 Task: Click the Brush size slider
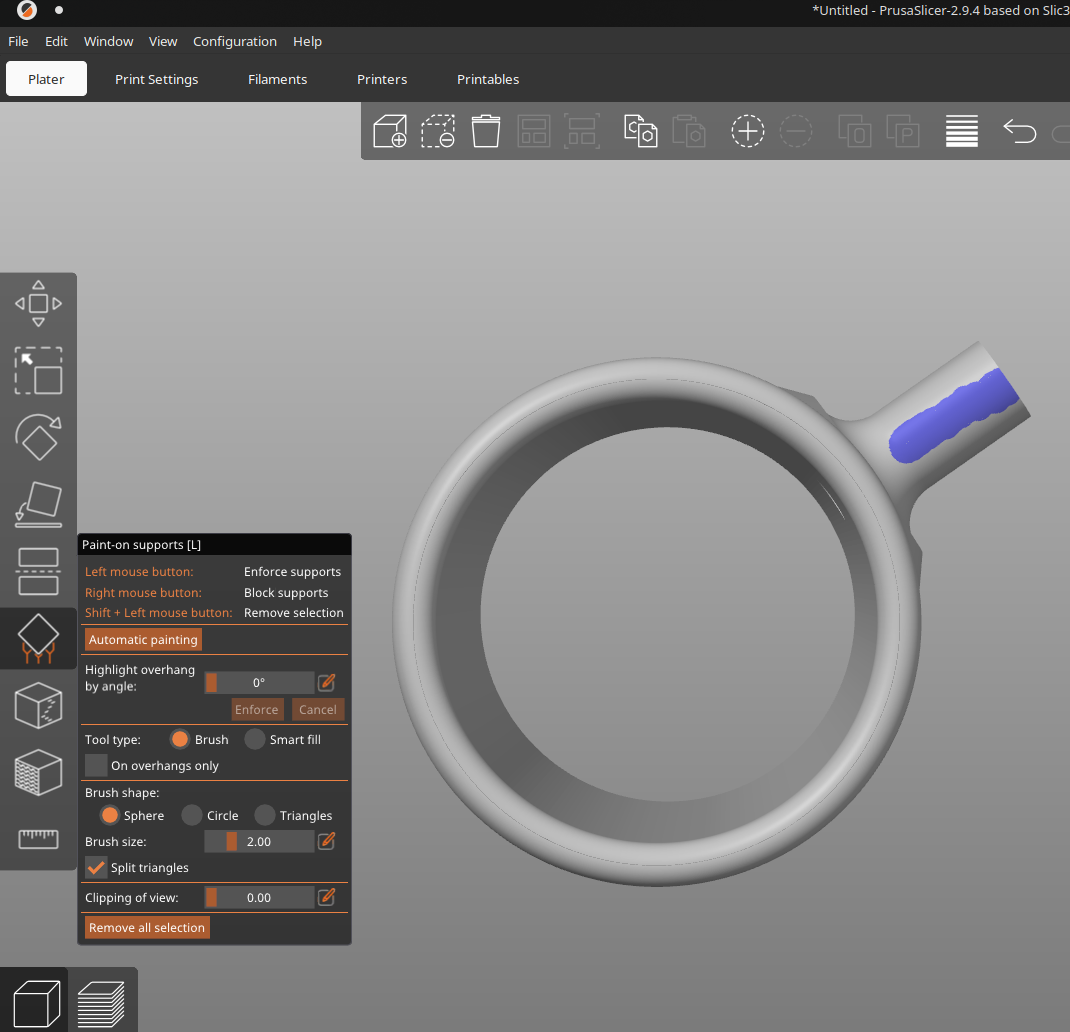[258, 842]
